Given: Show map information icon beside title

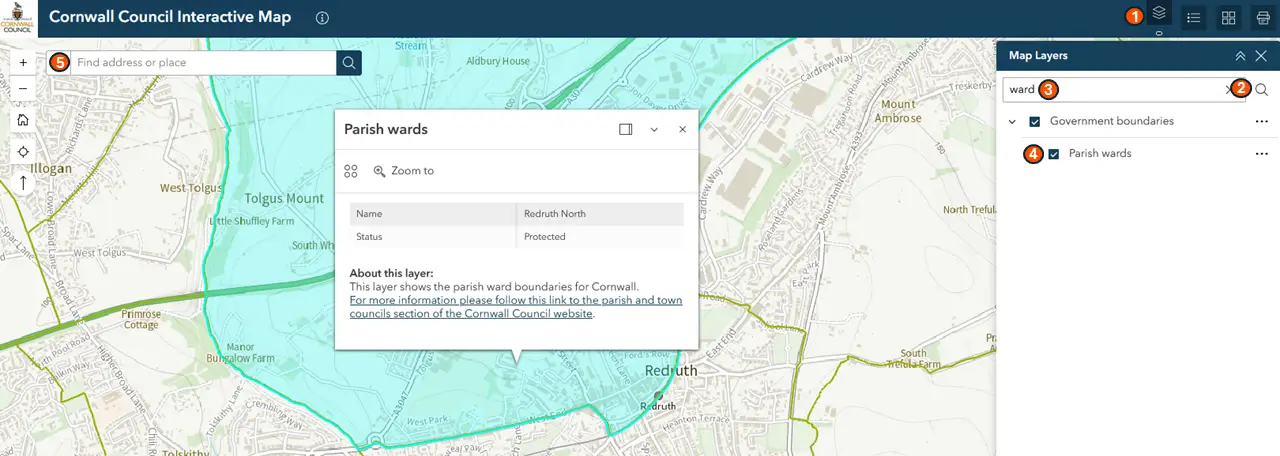Looking at the screenshot, I should 322,18.
